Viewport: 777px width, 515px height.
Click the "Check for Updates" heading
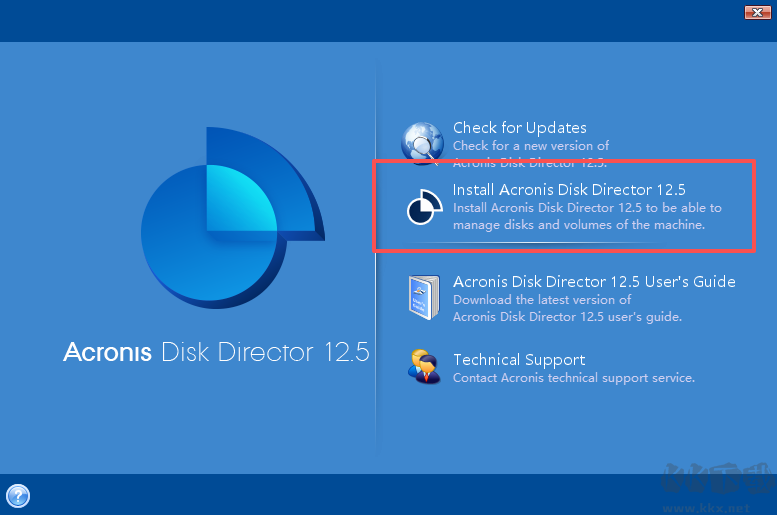click(520, 128)
